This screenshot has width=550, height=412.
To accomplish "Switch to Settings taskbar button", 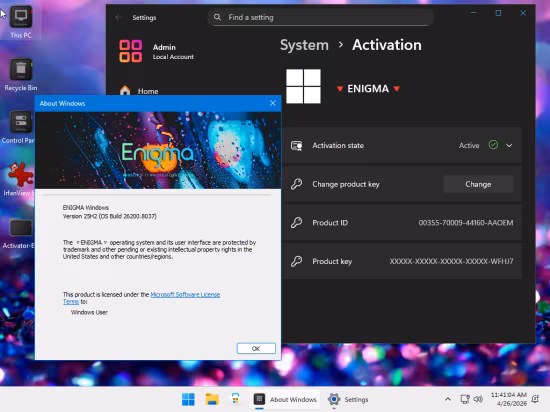I will coord(348,399).
